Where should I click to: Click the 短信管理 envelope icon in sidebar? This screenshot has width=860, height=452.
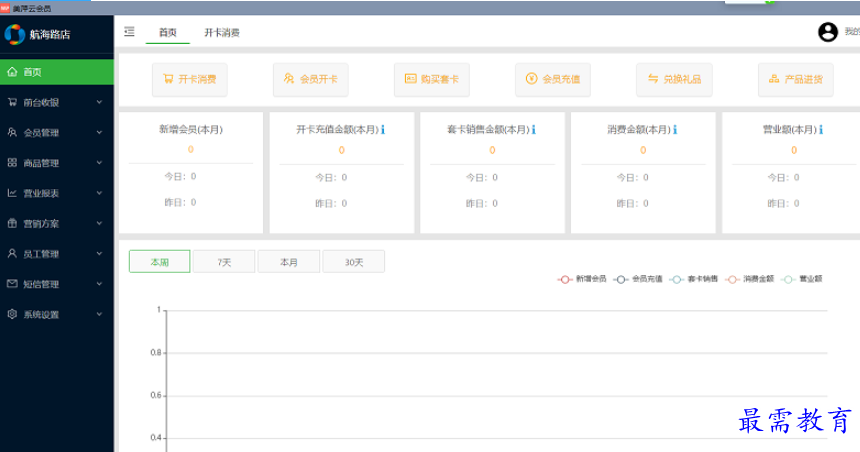[x=12, y=284]
